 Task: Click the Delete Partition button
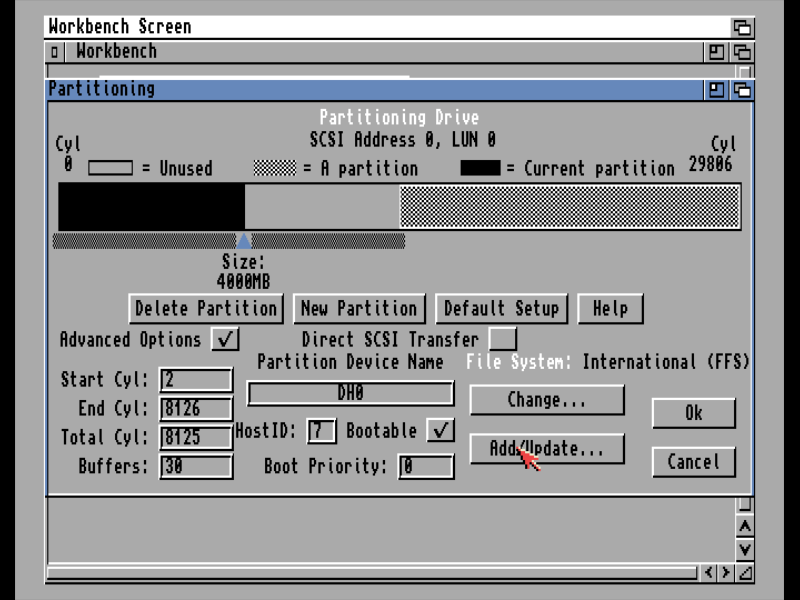tap(206, 308)
